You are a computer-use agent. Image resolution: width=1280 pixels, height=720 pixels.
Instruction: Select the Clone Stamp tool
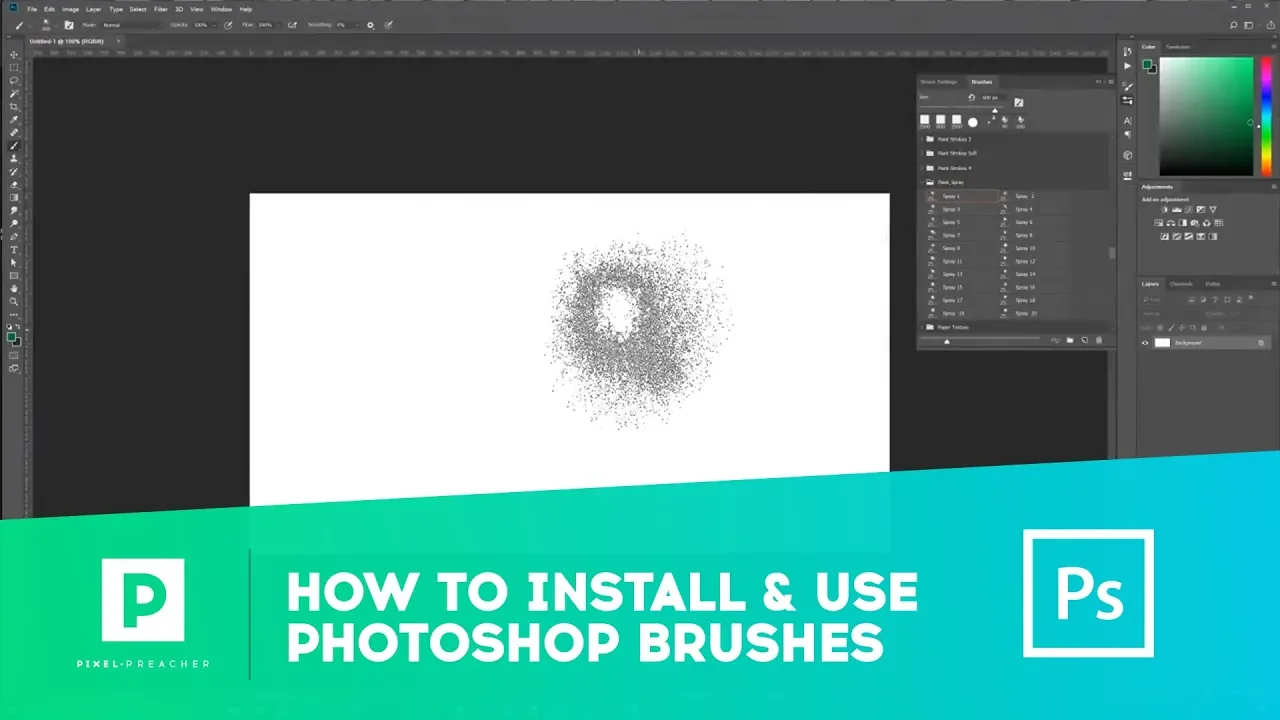[x=14, y=158]
